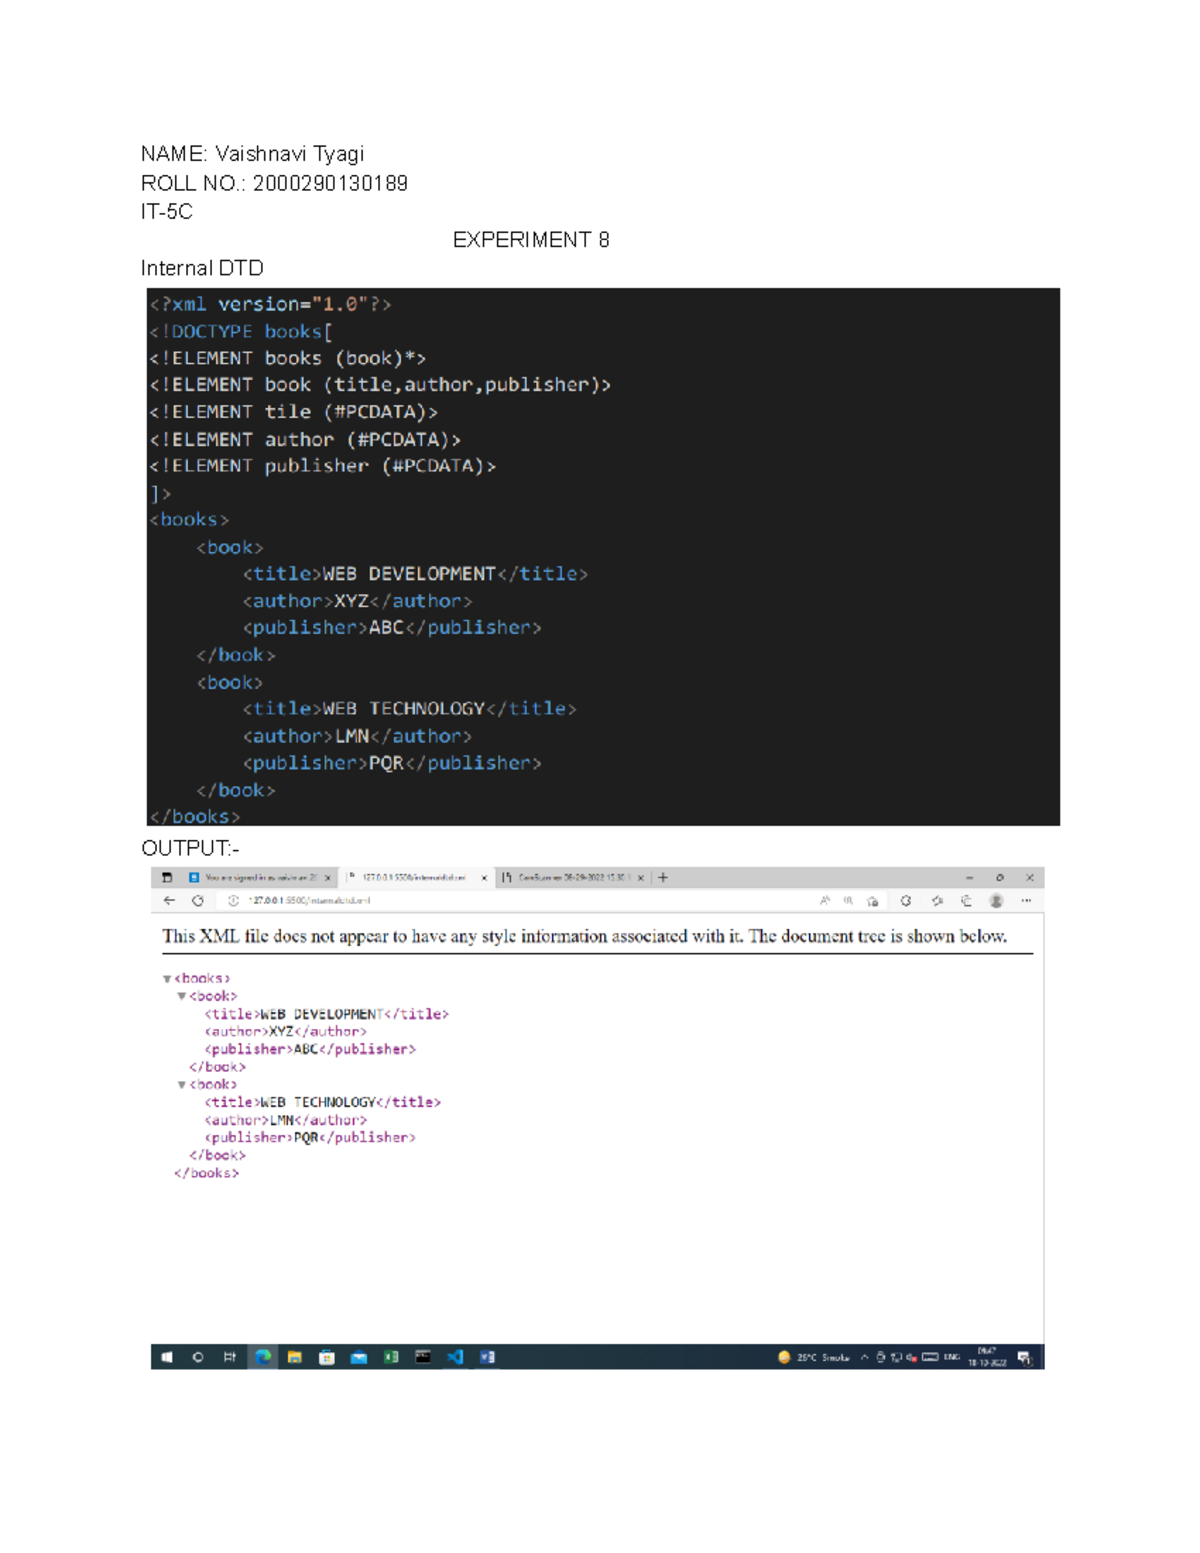Open Microsoft Edge from the taskbar
Image resolution: width=1200 pixels, height=1553 pixels.
pos(263,1357)
